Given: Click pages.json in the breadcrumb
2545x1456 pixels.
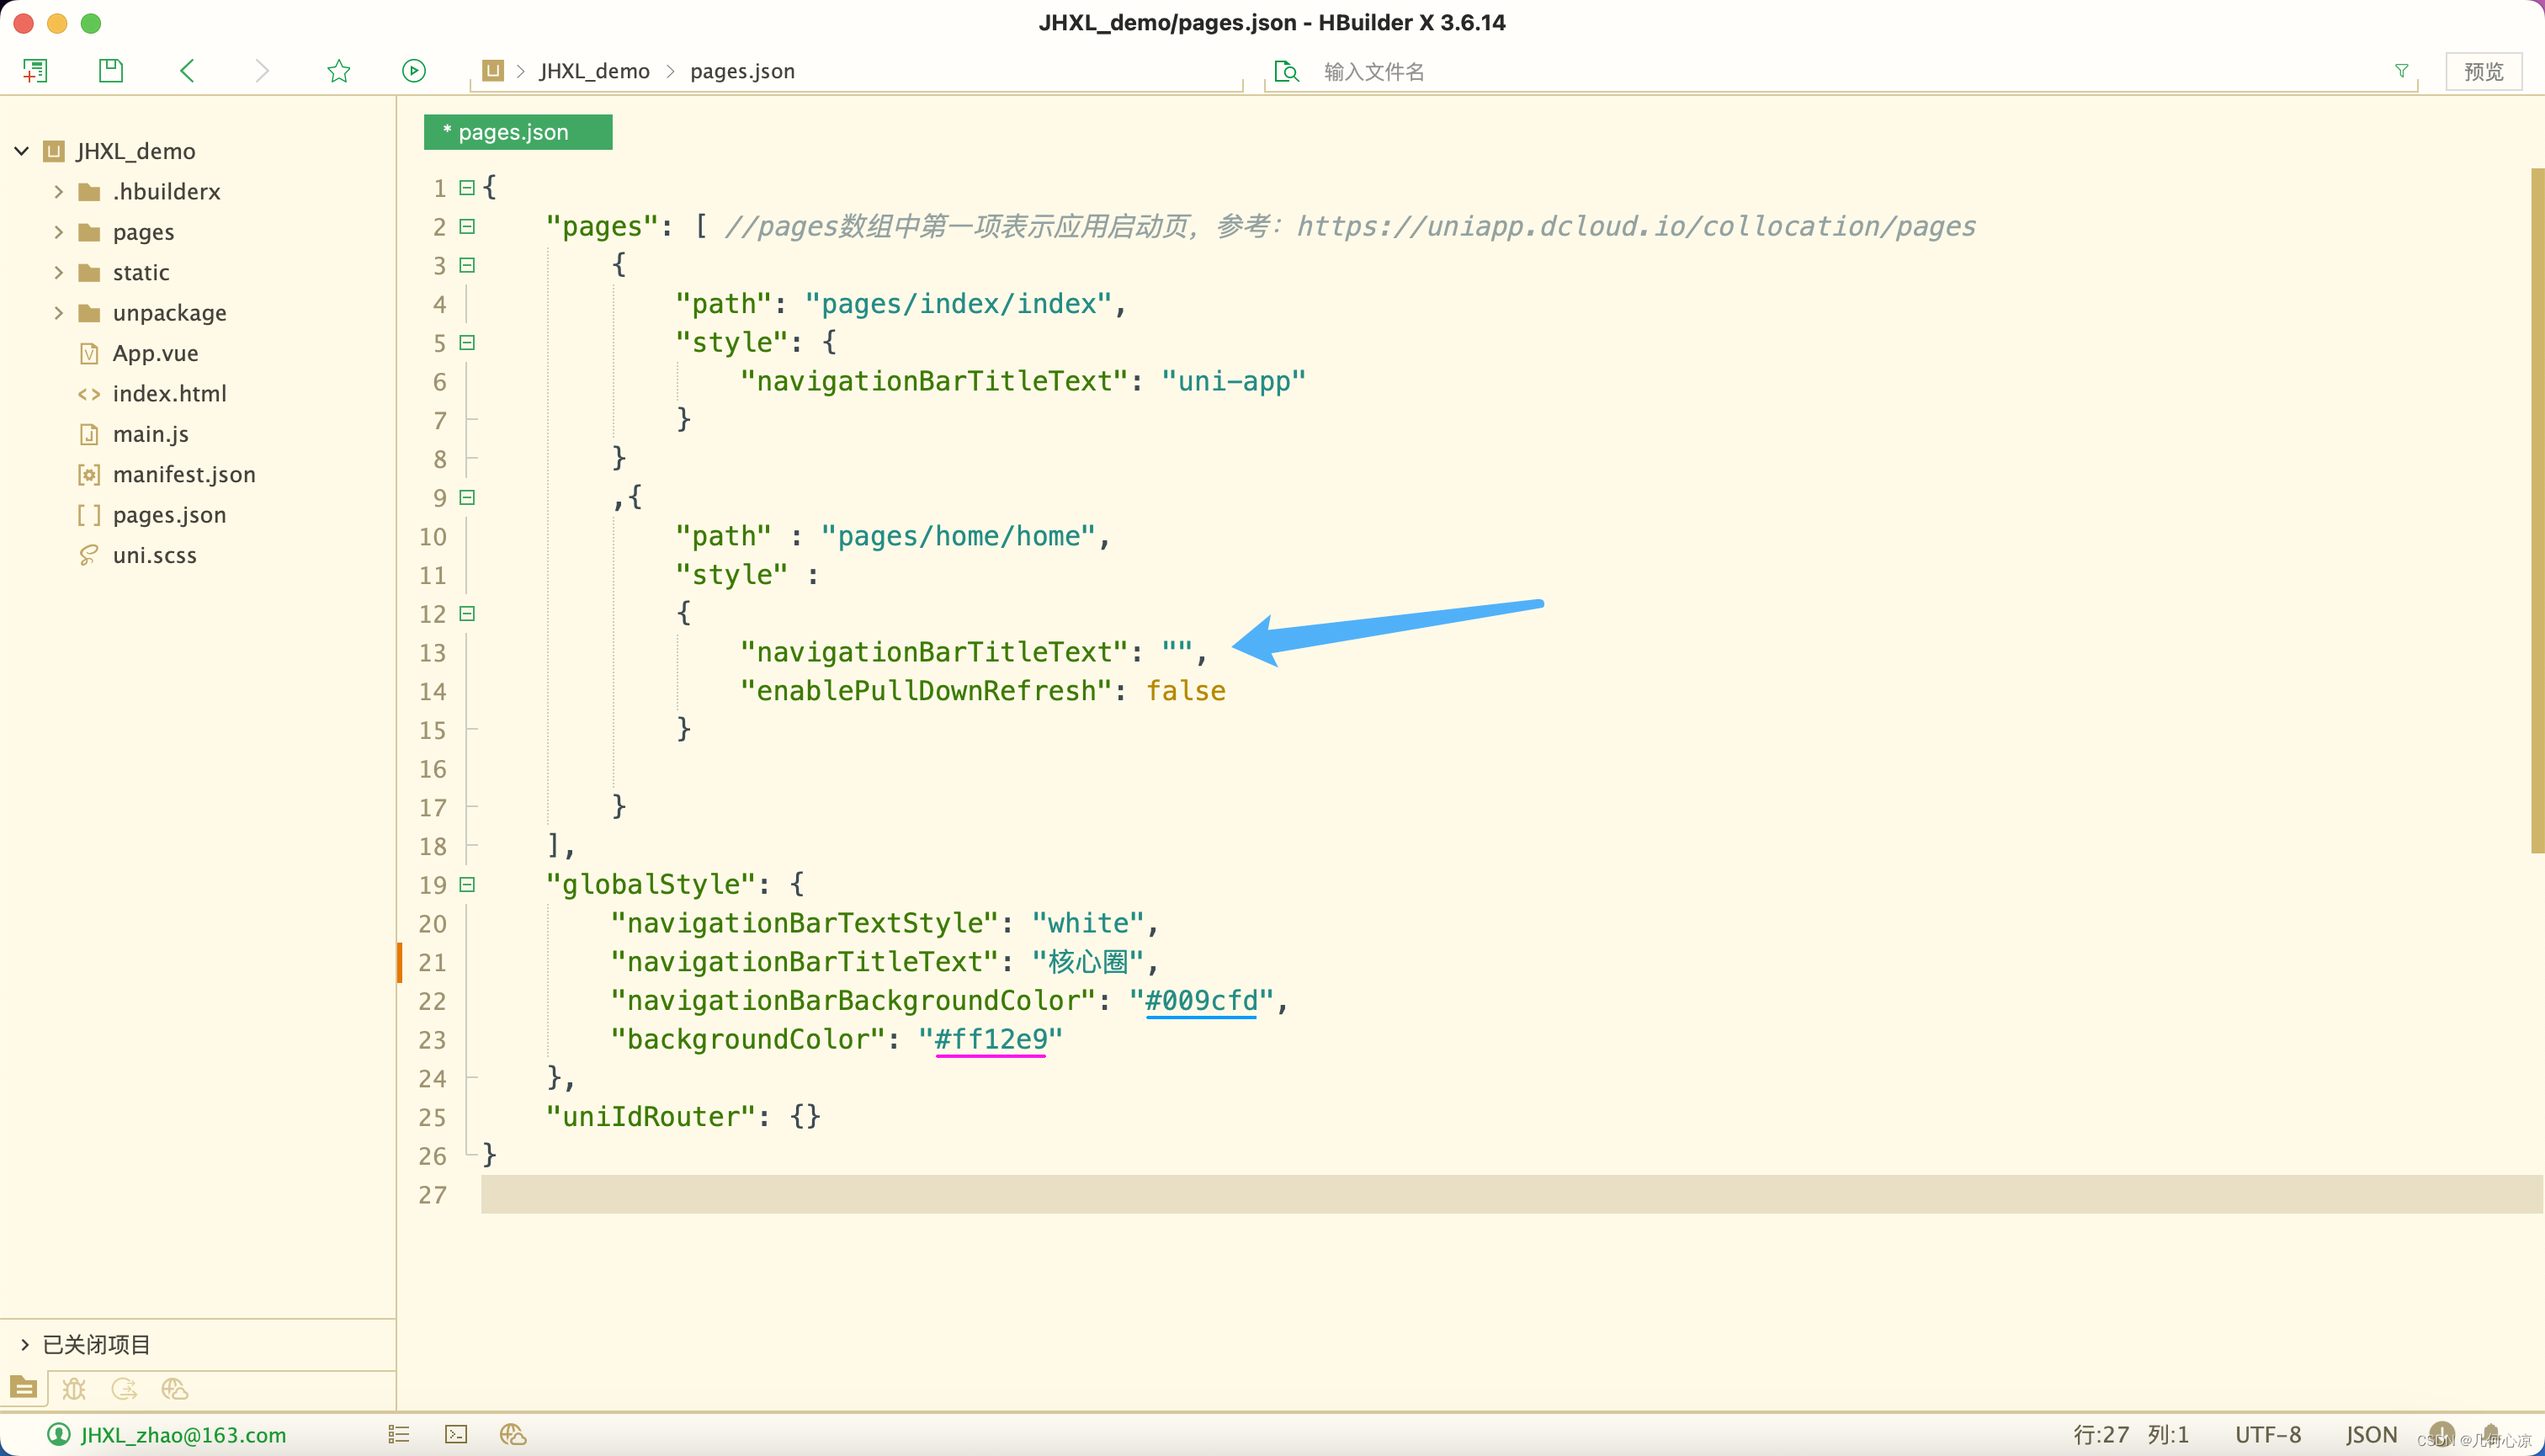Looking at the screenshot, I should point(742,71).
